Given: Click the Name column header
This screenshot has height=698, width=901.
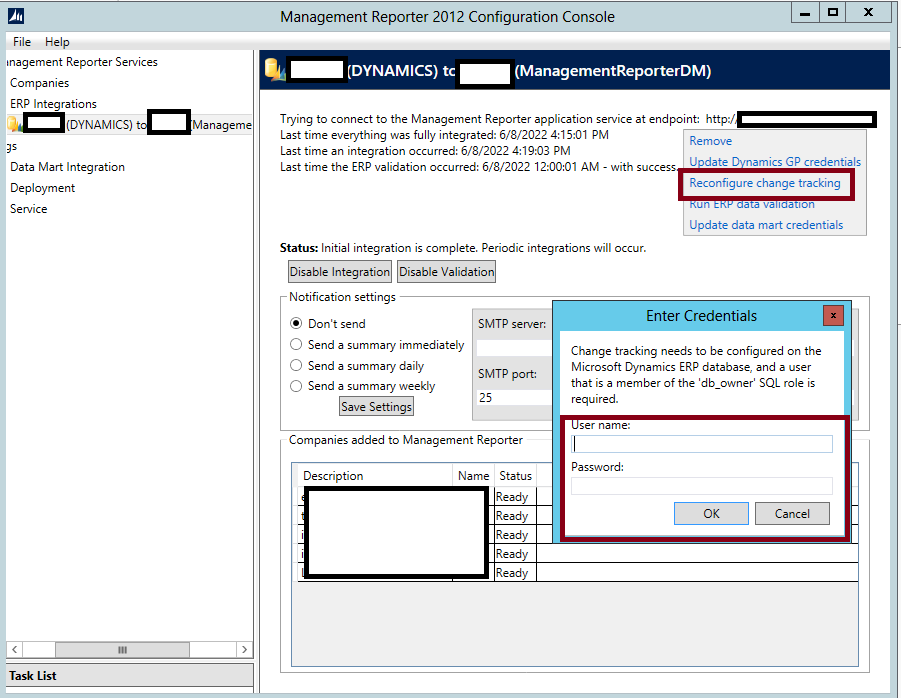Looking at the screenshot, I should [473, 476].
